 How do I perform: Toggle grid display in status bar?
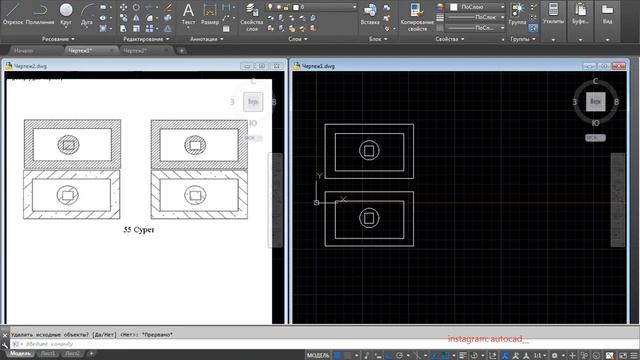(338, 356)
